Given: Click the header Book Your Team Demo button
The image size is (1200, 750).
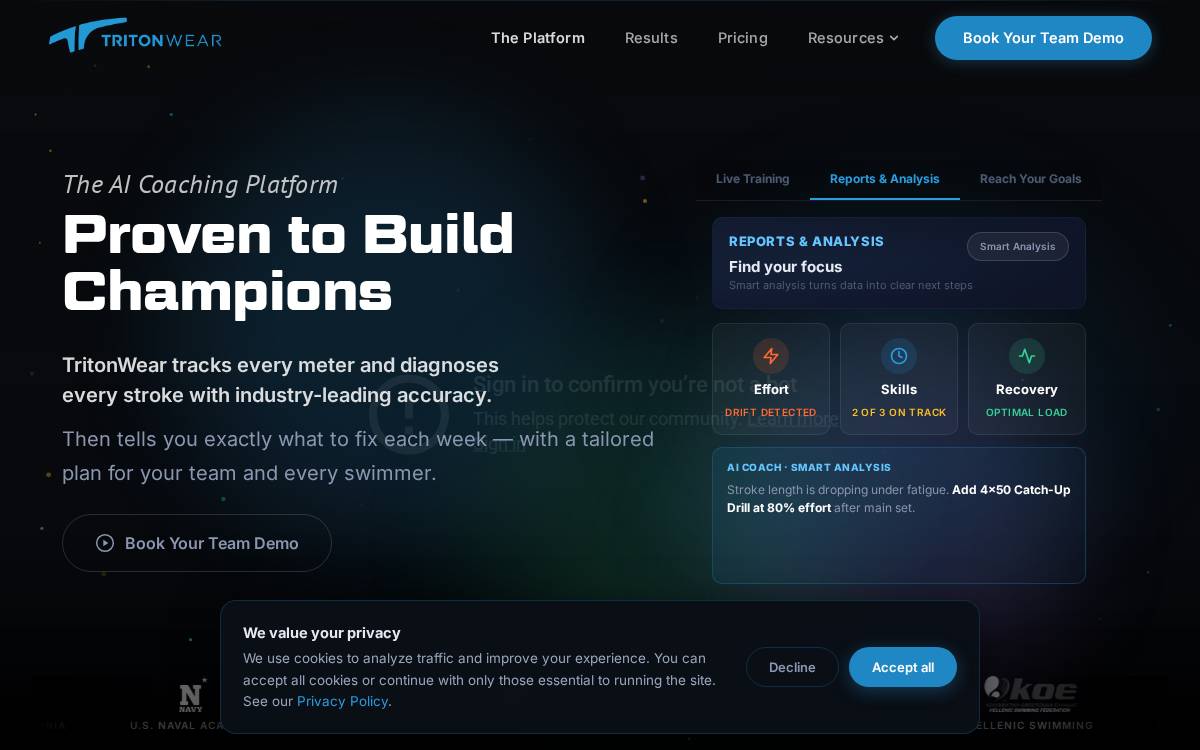Looking at the screenshot, I should [x=1043, y=38].
